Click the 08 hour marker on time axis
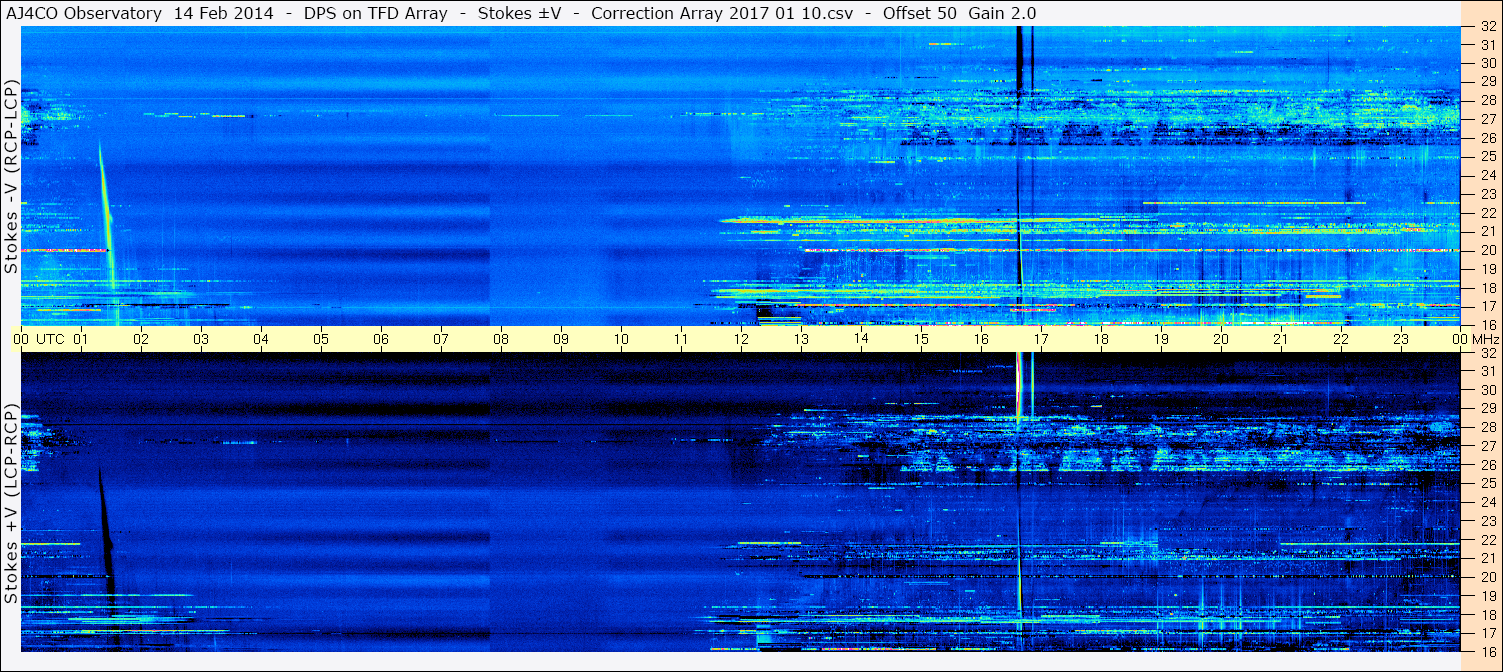 [x=501, y=339]
